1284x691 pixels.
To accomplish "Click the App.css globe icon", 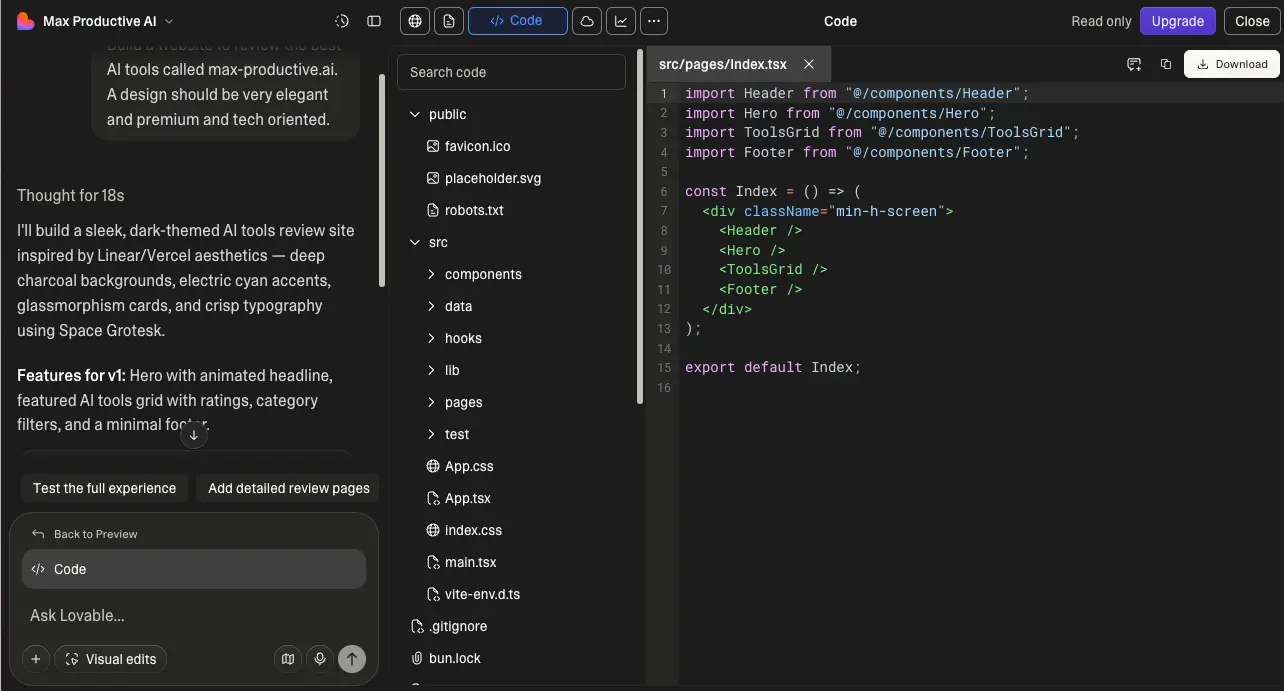I will (433, 466).
